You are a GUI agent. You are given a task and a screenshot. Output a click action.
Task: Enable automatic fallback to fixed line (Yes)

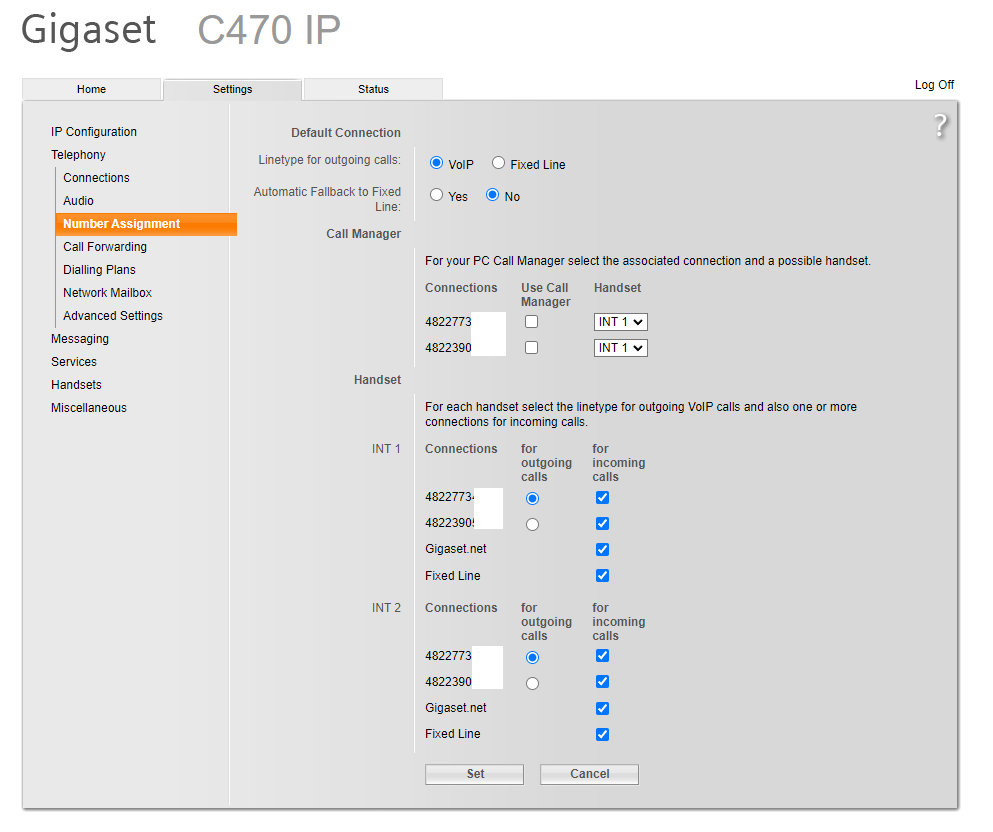tap(437, 196)
